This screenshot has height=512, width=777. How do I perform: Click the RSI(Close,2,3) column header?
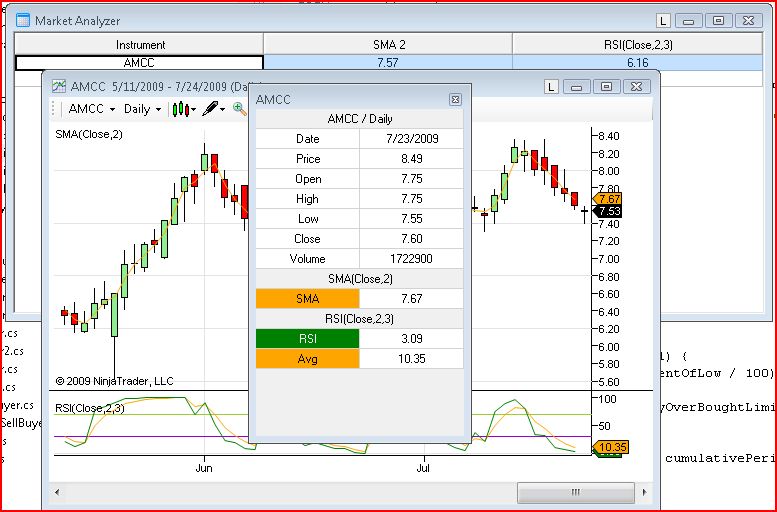(637, 45)
